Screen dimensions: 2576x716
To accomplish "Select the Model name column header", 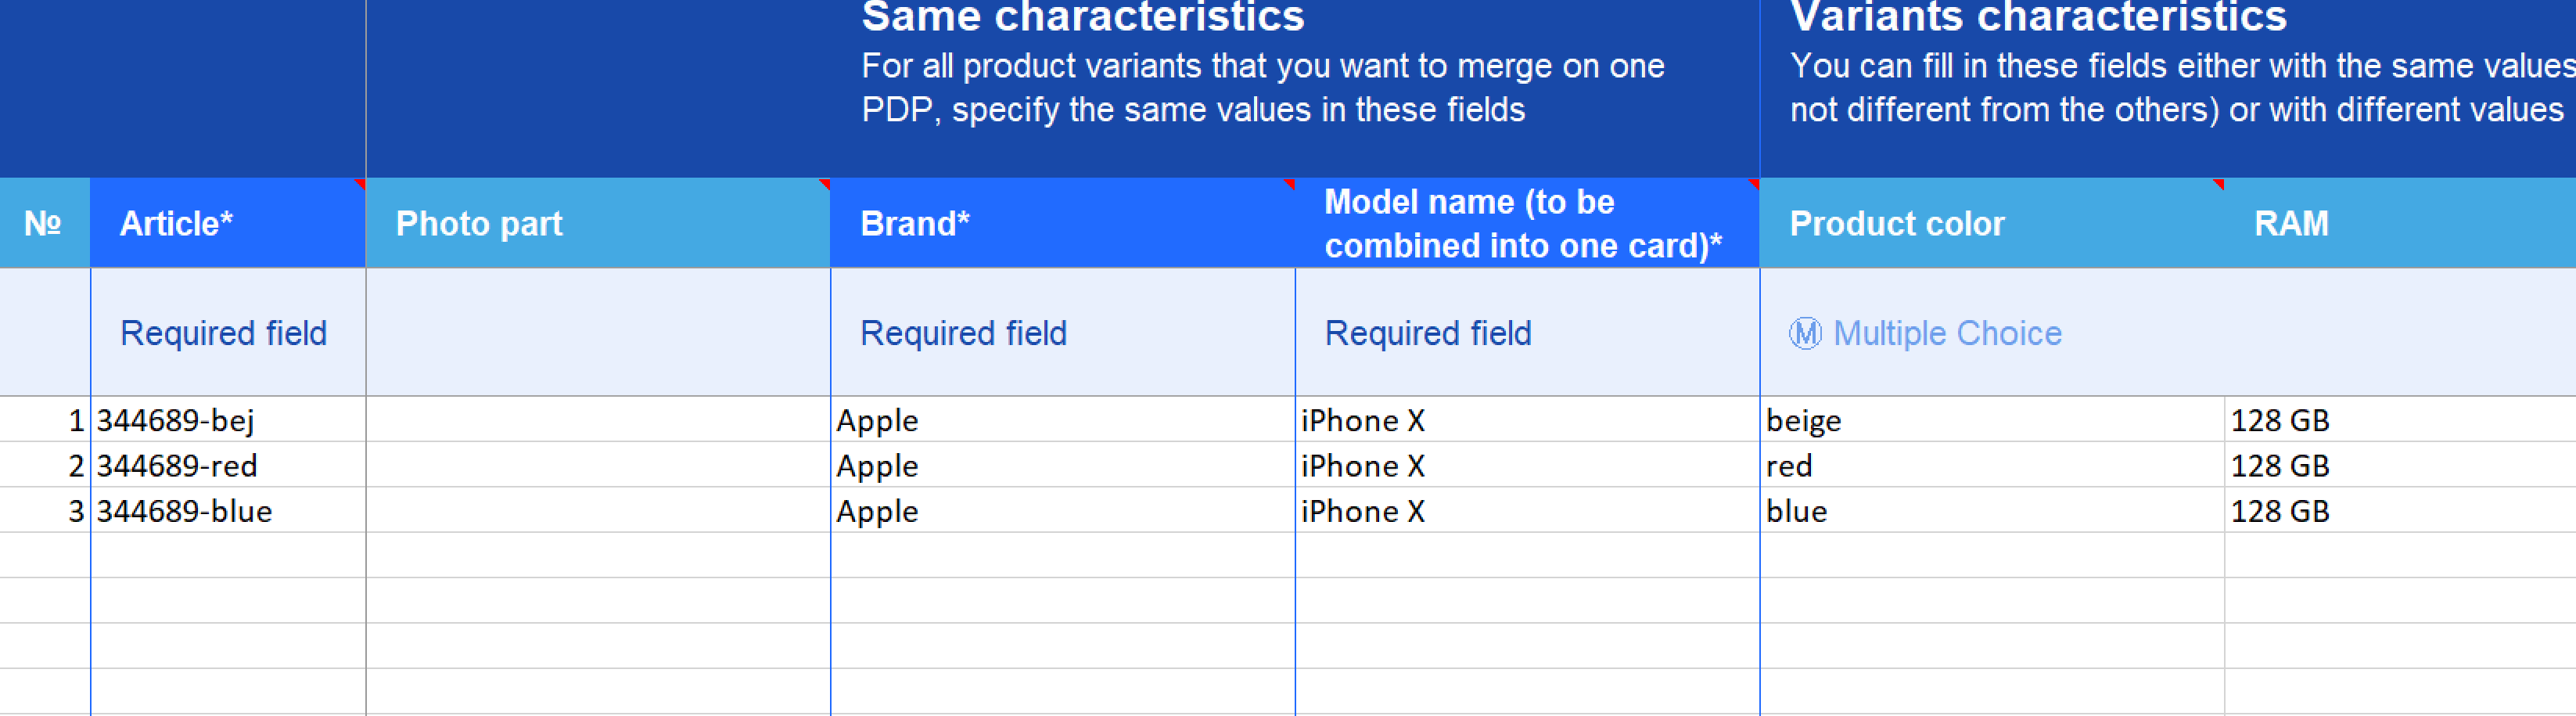I will tap(1527, 223).
